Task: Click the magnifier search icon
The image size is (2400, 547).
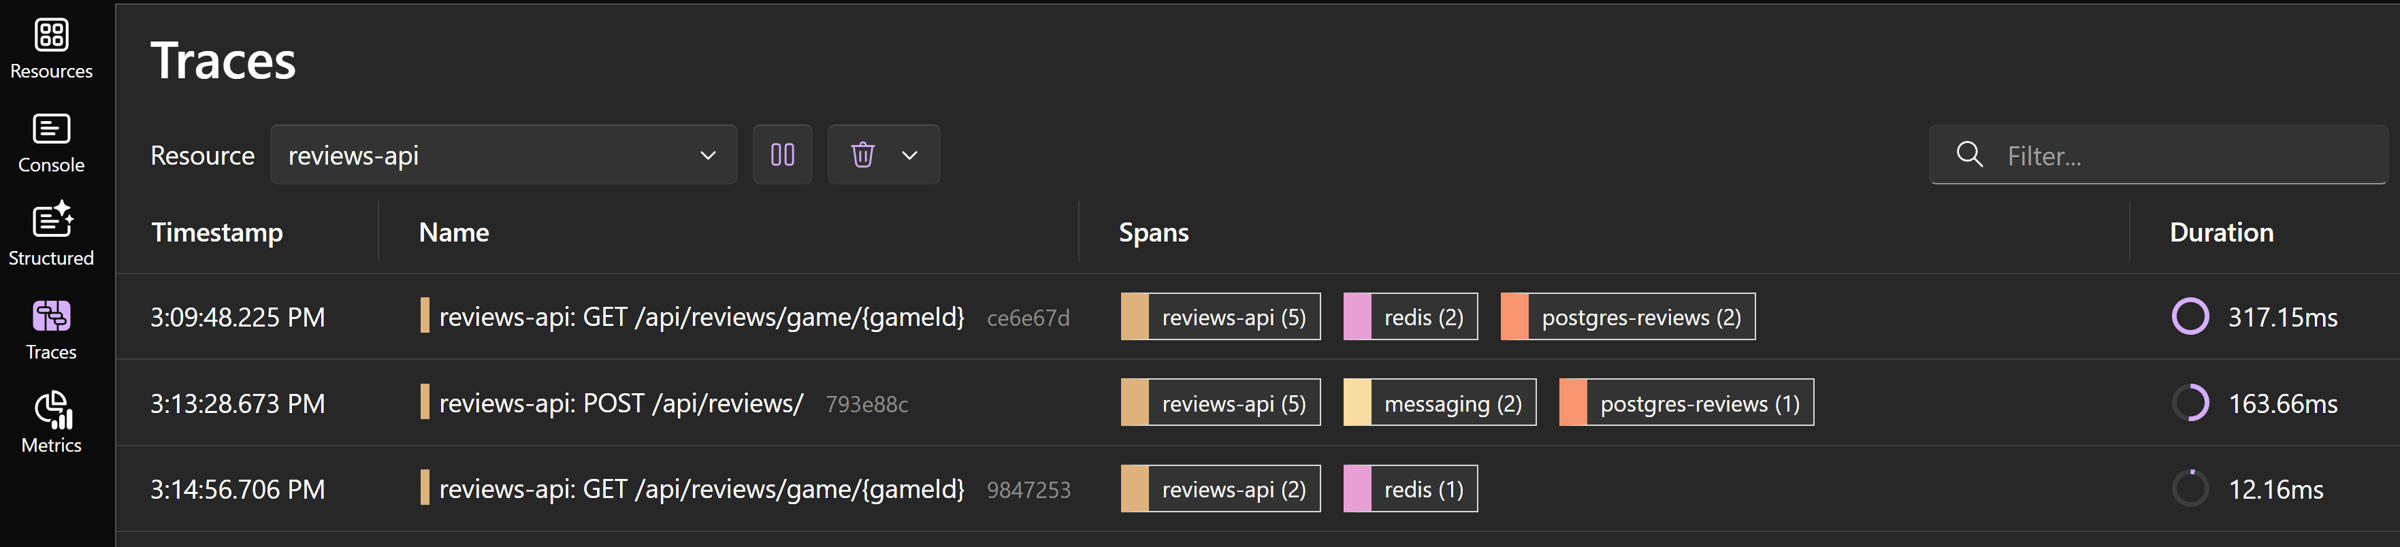Action: (1969, 155)
